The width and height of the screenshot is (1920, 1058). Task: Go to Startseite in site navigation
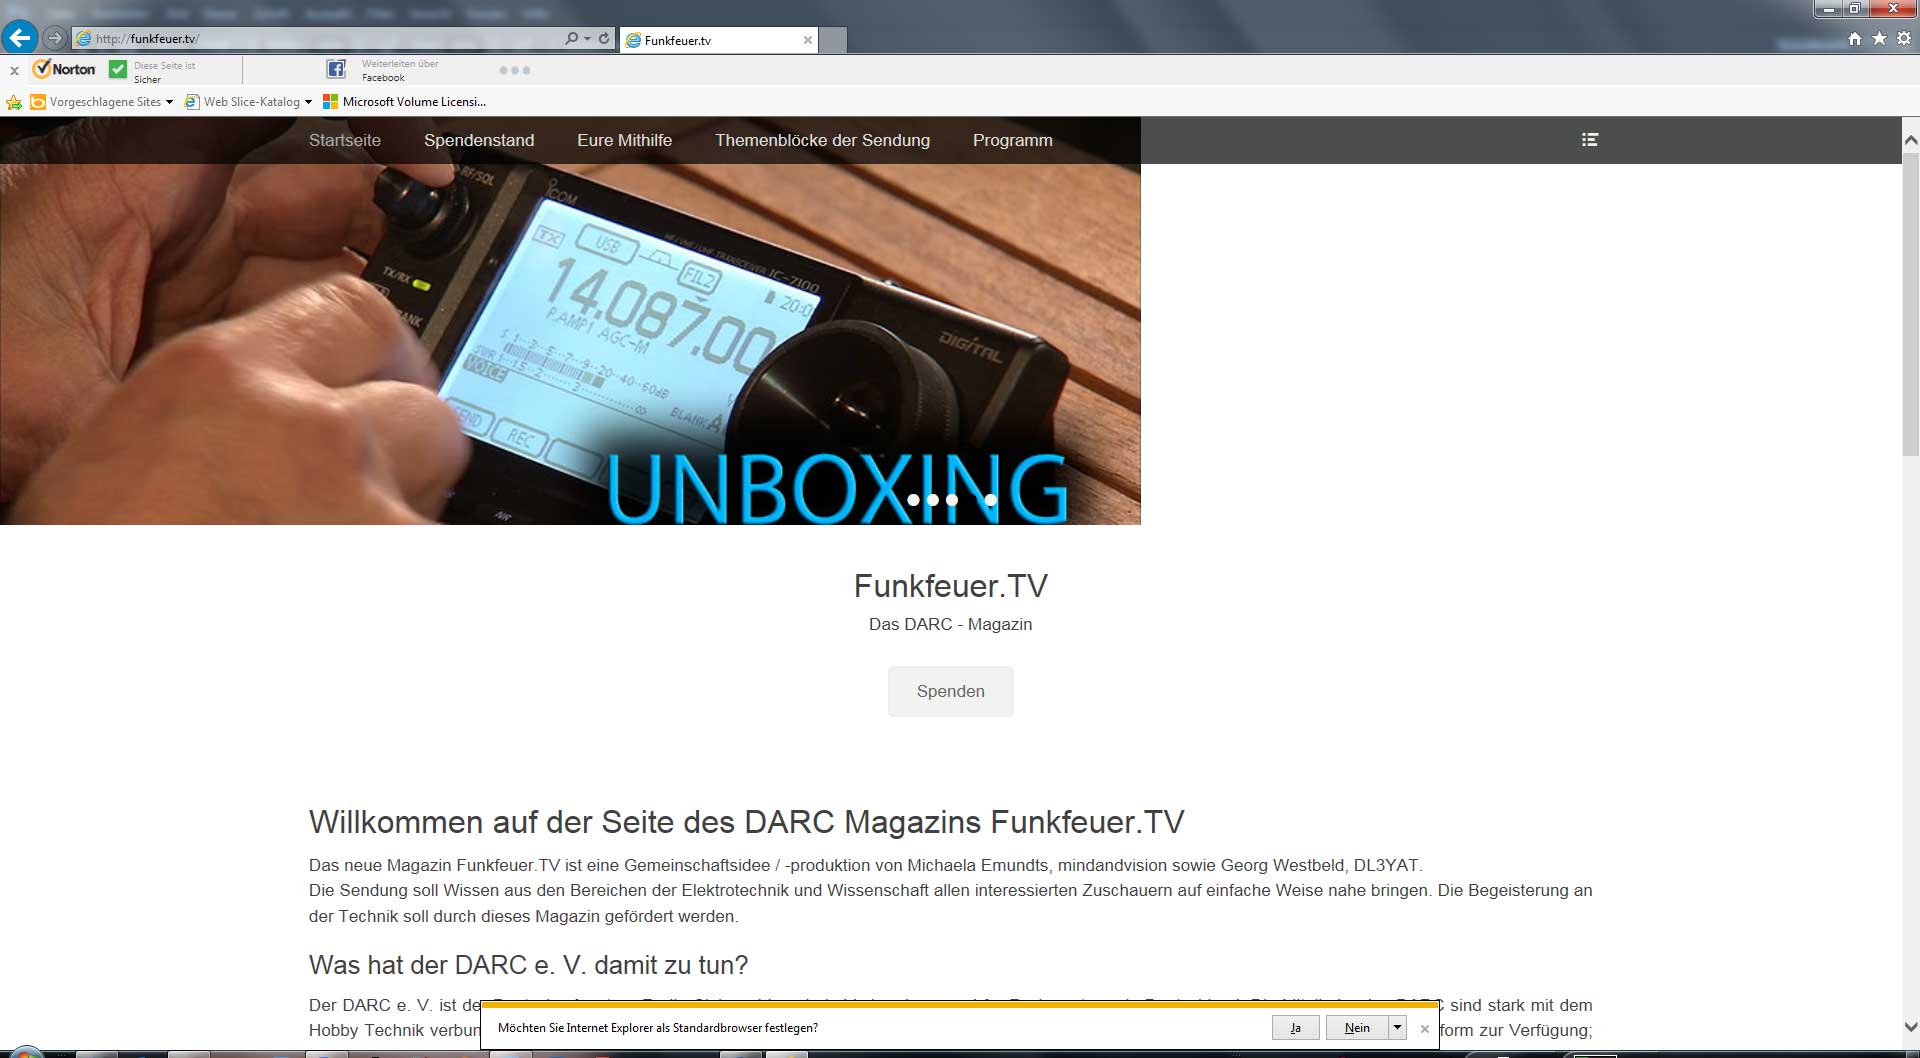(x=345, y=140)
